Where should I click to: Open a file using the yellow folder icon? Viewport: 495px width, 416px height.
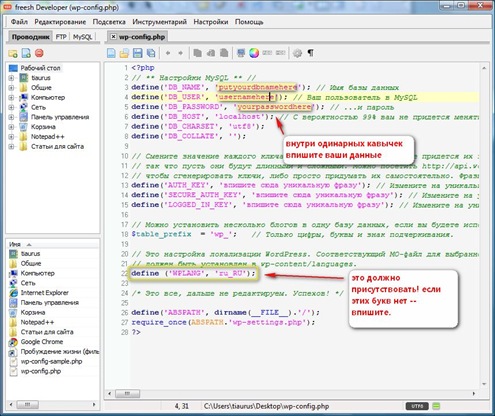pyautogui.click(x=124, y=53)
